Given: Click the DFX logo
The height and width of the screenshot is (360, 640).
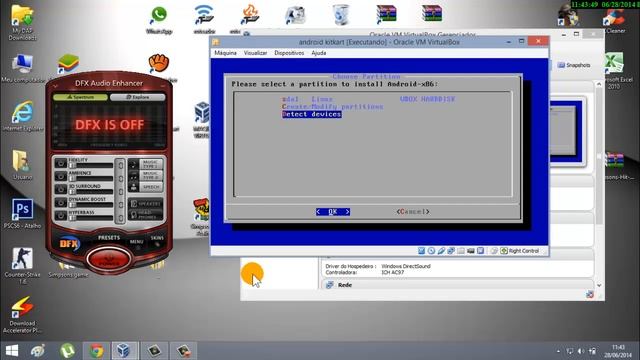Looking at the screenshot, I should point(69,244).
